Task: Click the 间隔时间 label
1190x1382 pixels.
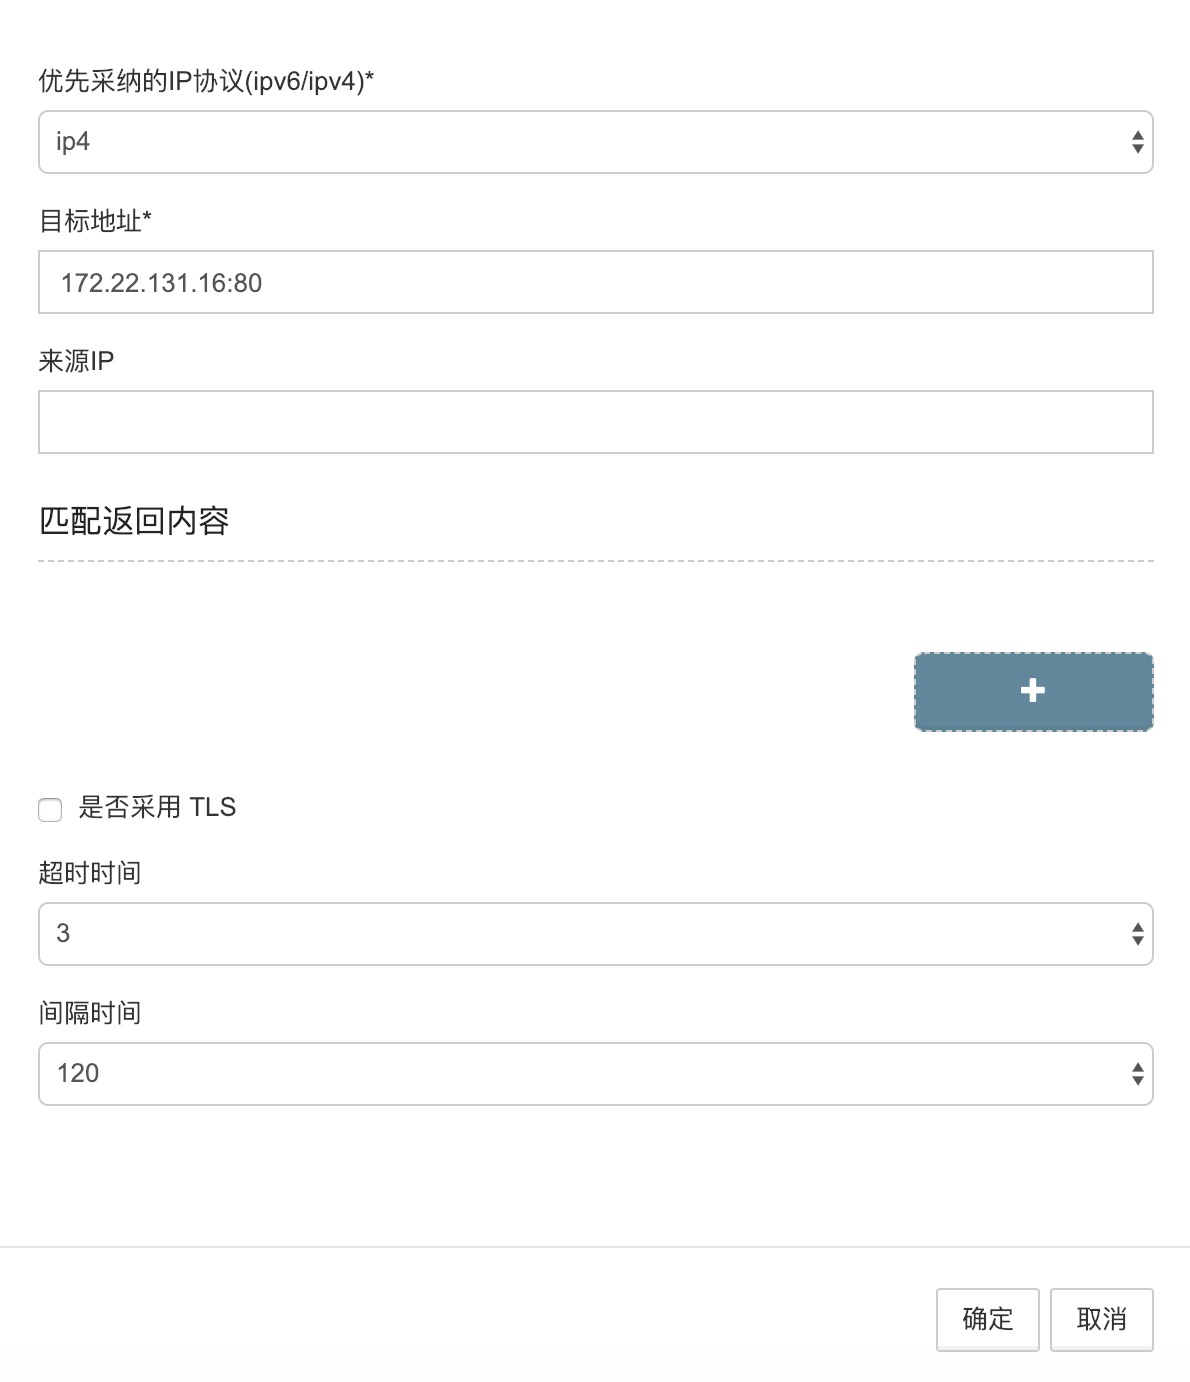Action: point(89,1013)
